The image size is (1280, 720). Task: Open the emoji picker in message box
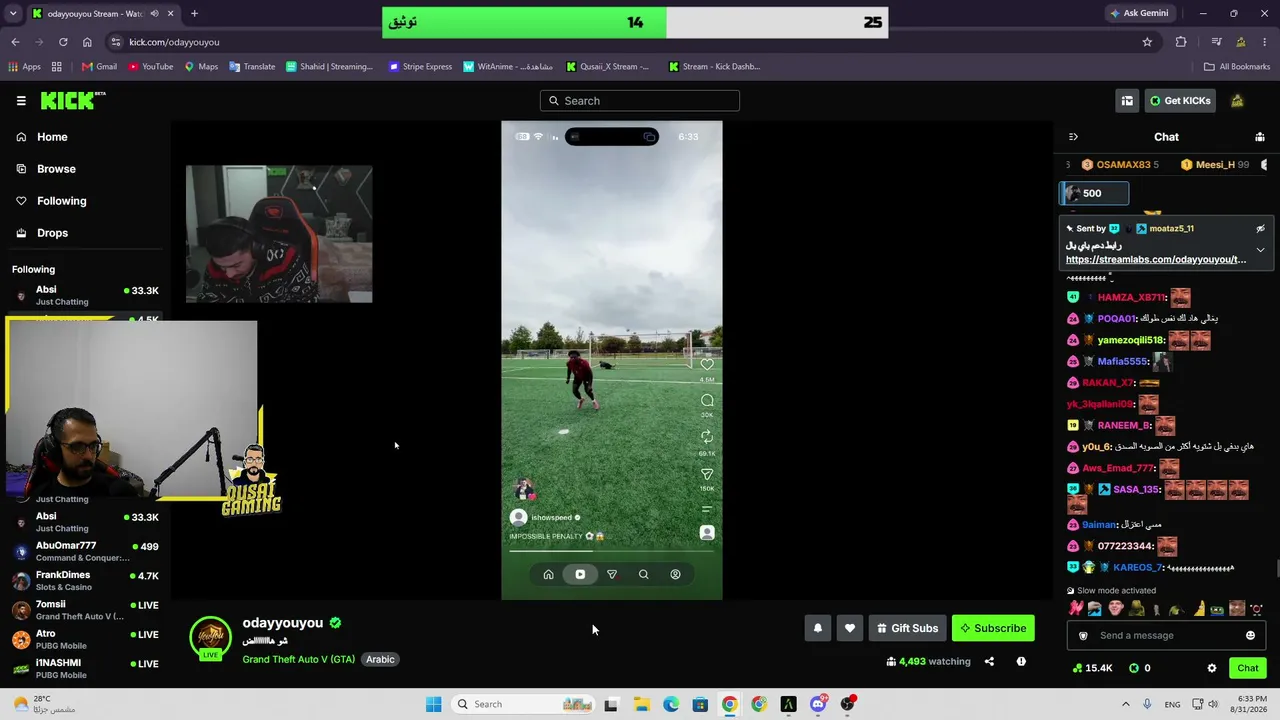pos(1250,635)
